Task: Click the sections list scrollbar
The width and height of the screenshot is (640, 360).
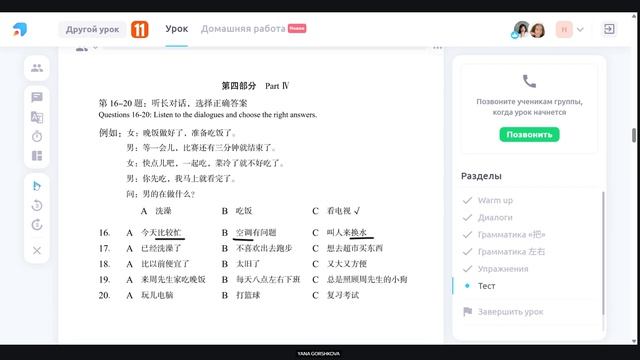Action: pyautogui.click(x=603, y=253)
